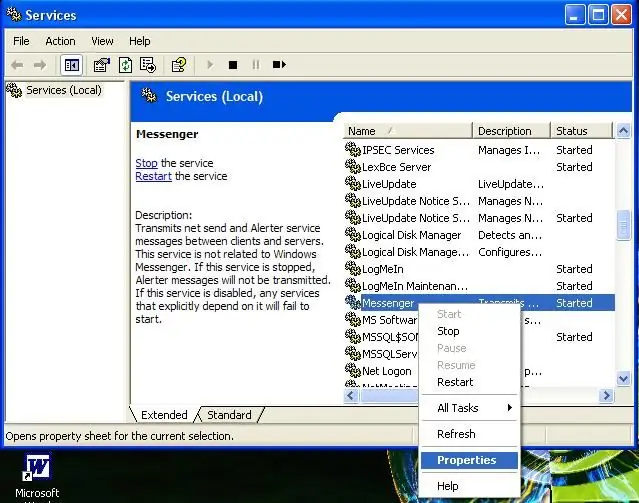Select the LogMeIn Maintenan... service
Screen dimensions: 639x503
pyautogui.click(x=415, y=286)
